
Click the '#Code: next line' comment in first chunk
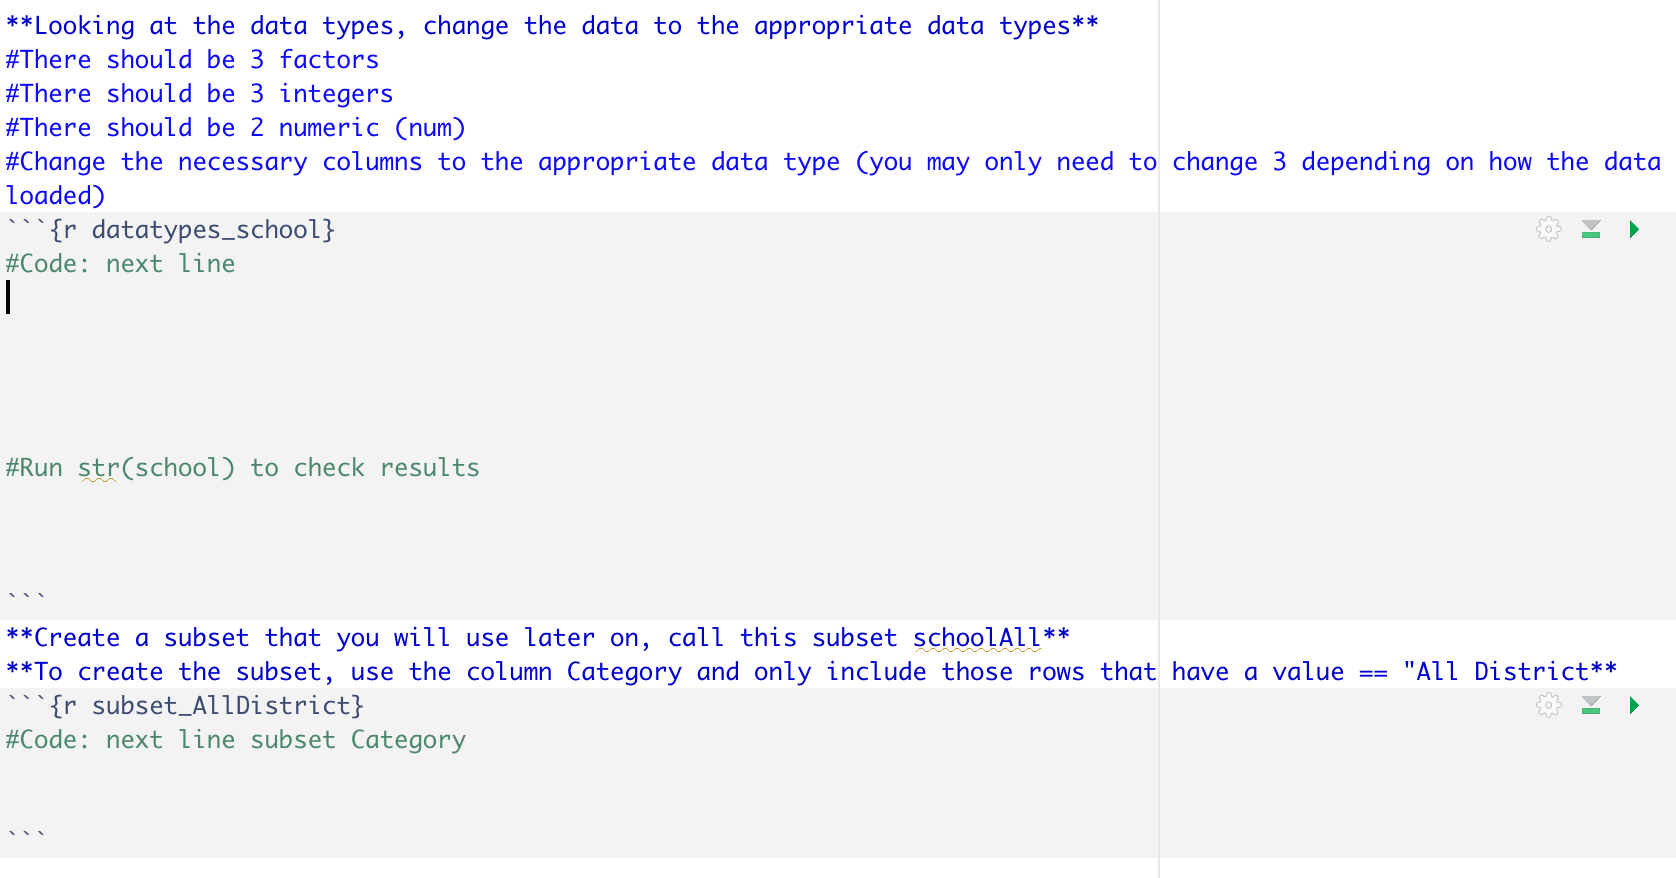coord(120,263)
